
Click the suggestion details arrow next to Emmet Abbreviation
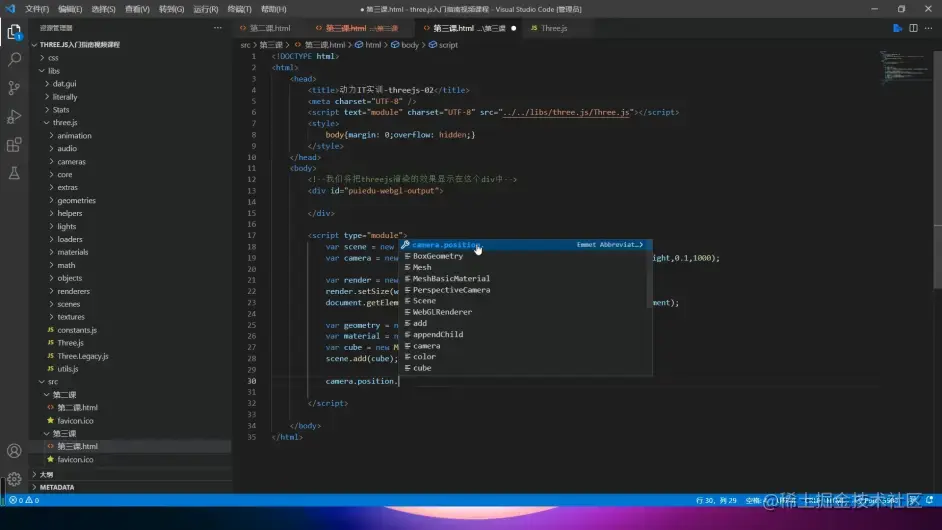641,245
